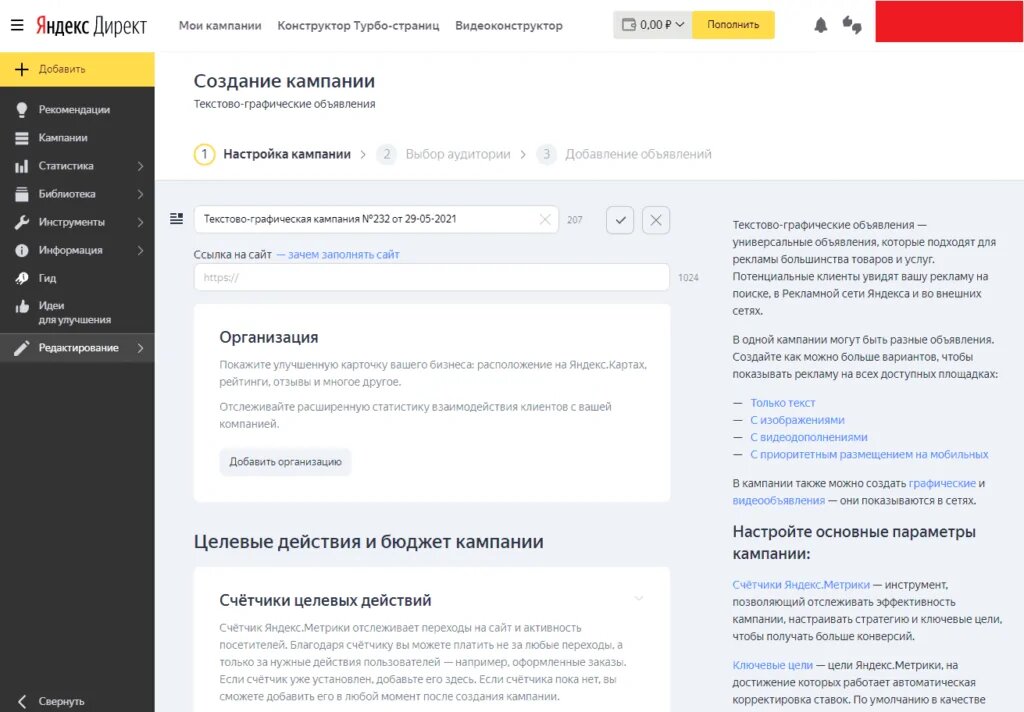Image resolution: width=1024 pixels, height=712 pixels.
Task: Expand the Статистика submenu chevron
Action: [x=140, y=166]
